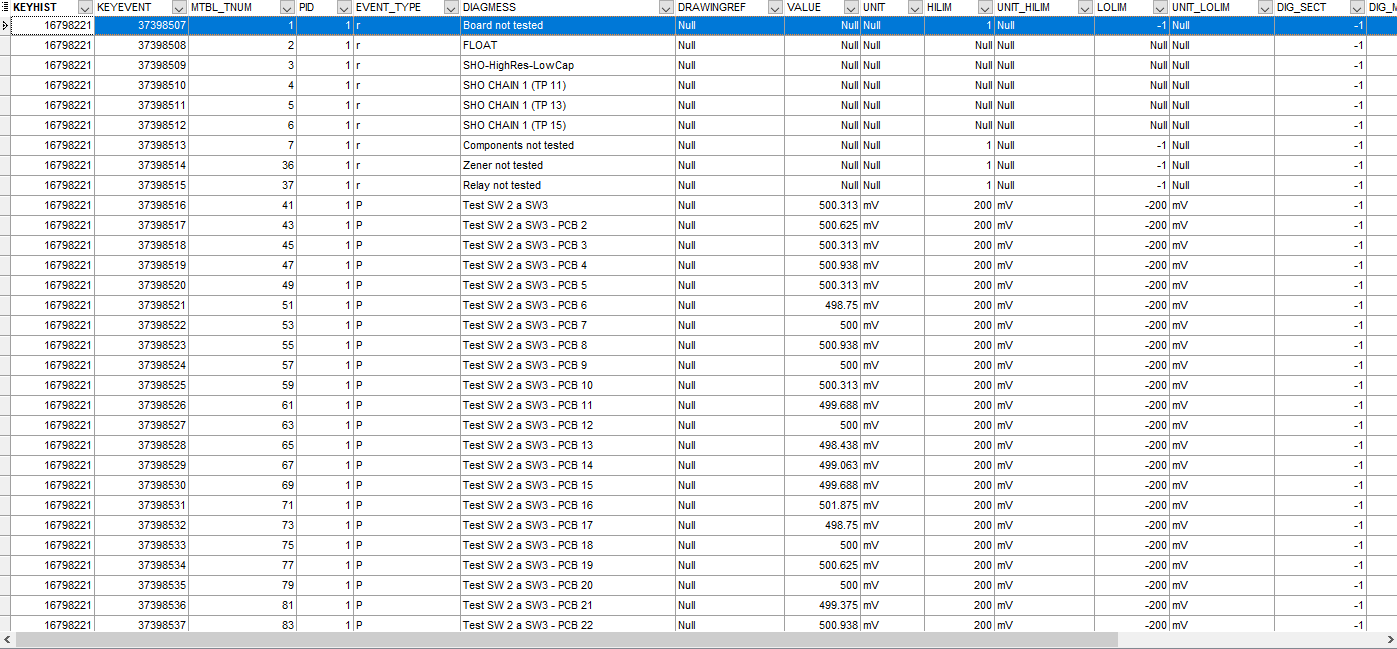
Task: Open the filter dropdown on the DIAGMESS column
Action: [x=666, y=8]
